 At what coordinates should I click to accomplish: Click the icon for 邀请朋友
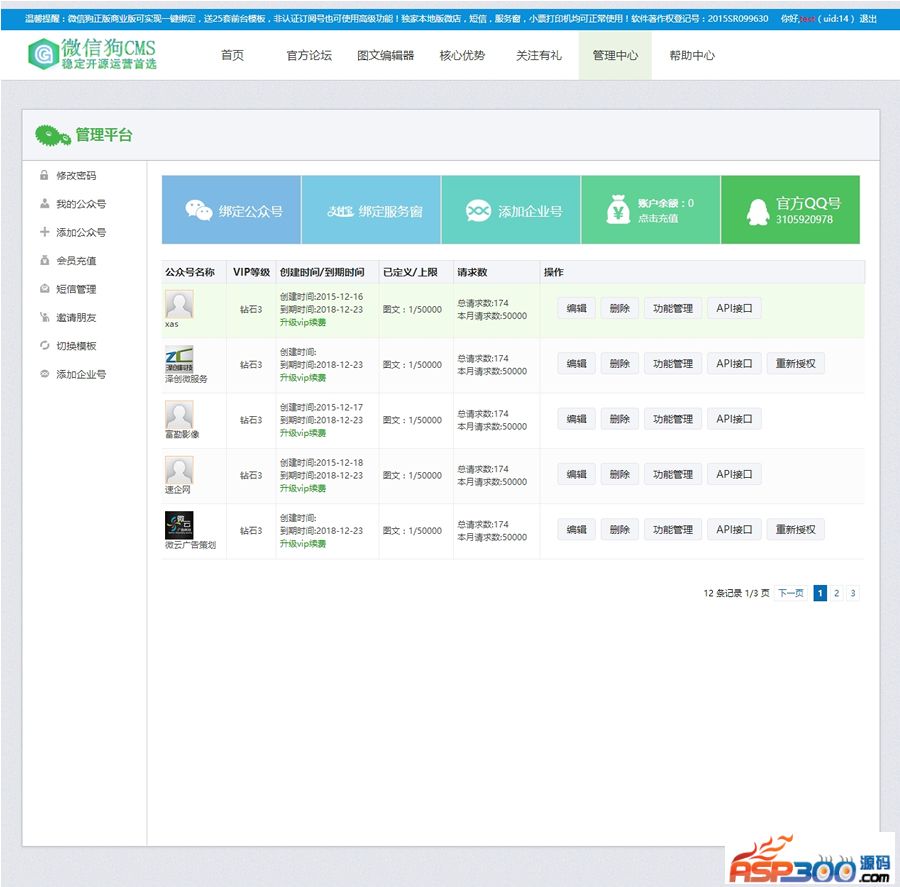click(44, 317)
